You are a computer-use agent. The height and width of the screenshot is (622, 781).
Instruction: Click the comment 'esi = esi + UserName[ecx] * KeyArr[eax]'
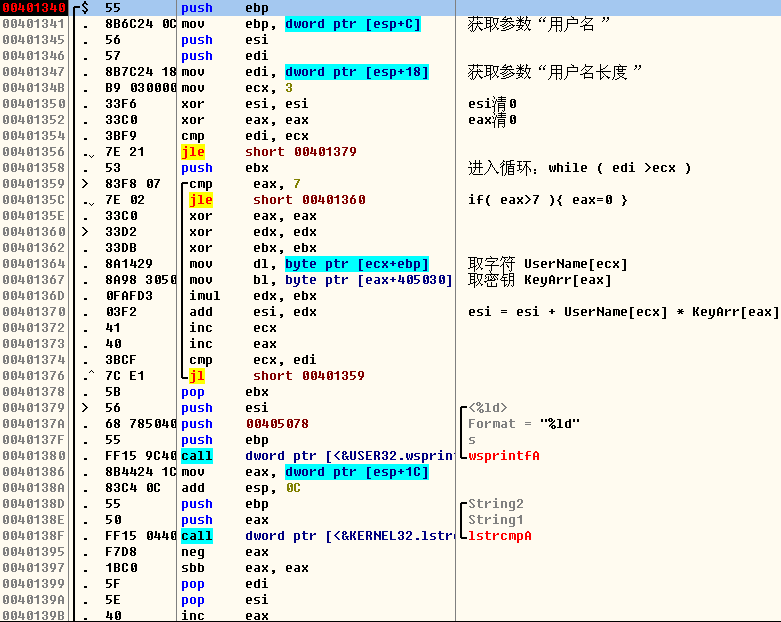tap(623, 312)
